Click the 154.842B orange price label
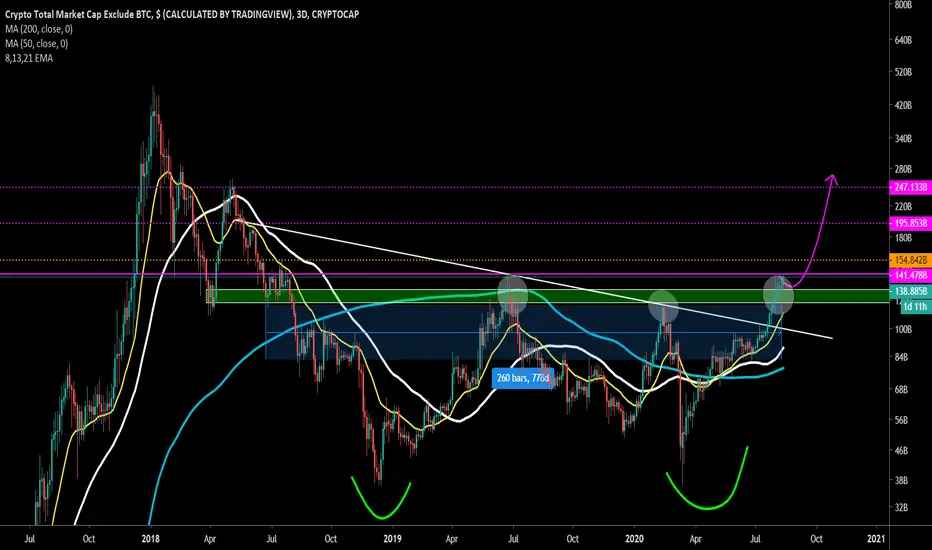The height and width of the screenshot is (550, 932). tap(910, 260)
